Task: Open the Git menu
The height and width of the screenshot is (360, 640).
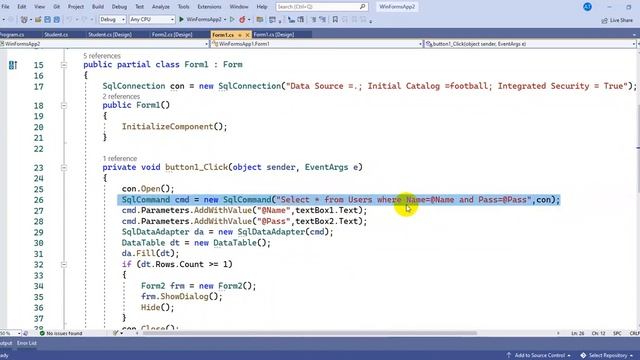Action: (56, 7)
